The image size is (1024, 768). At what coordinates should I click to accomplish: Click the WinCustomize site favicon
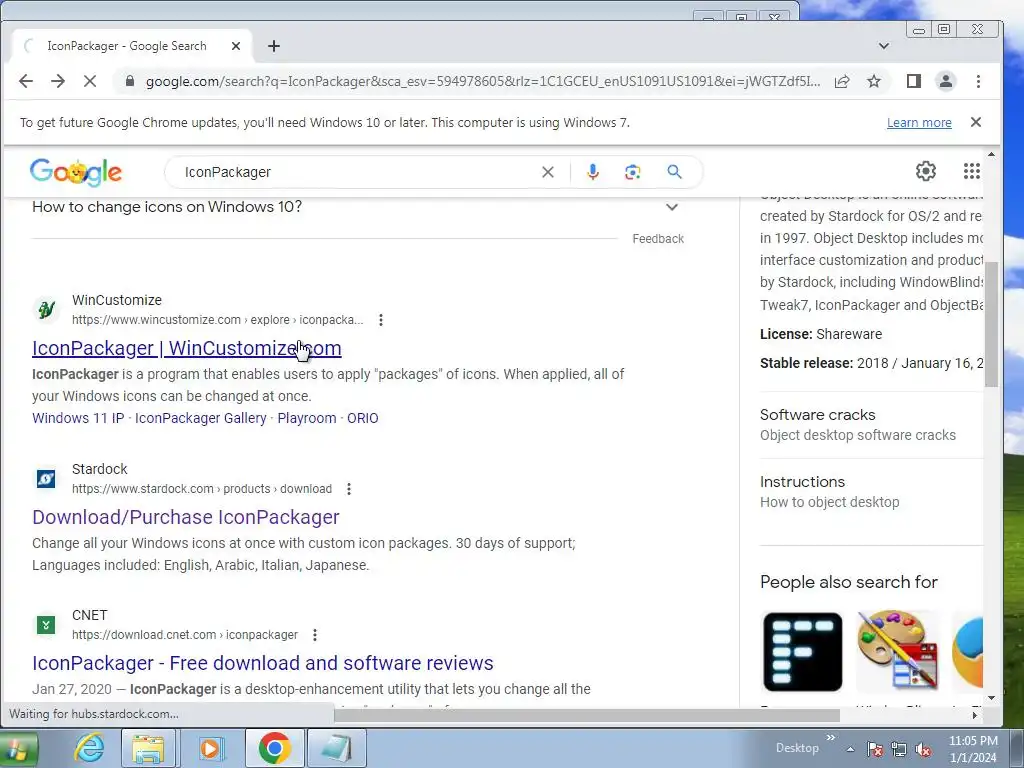click(x=46, y=309)
